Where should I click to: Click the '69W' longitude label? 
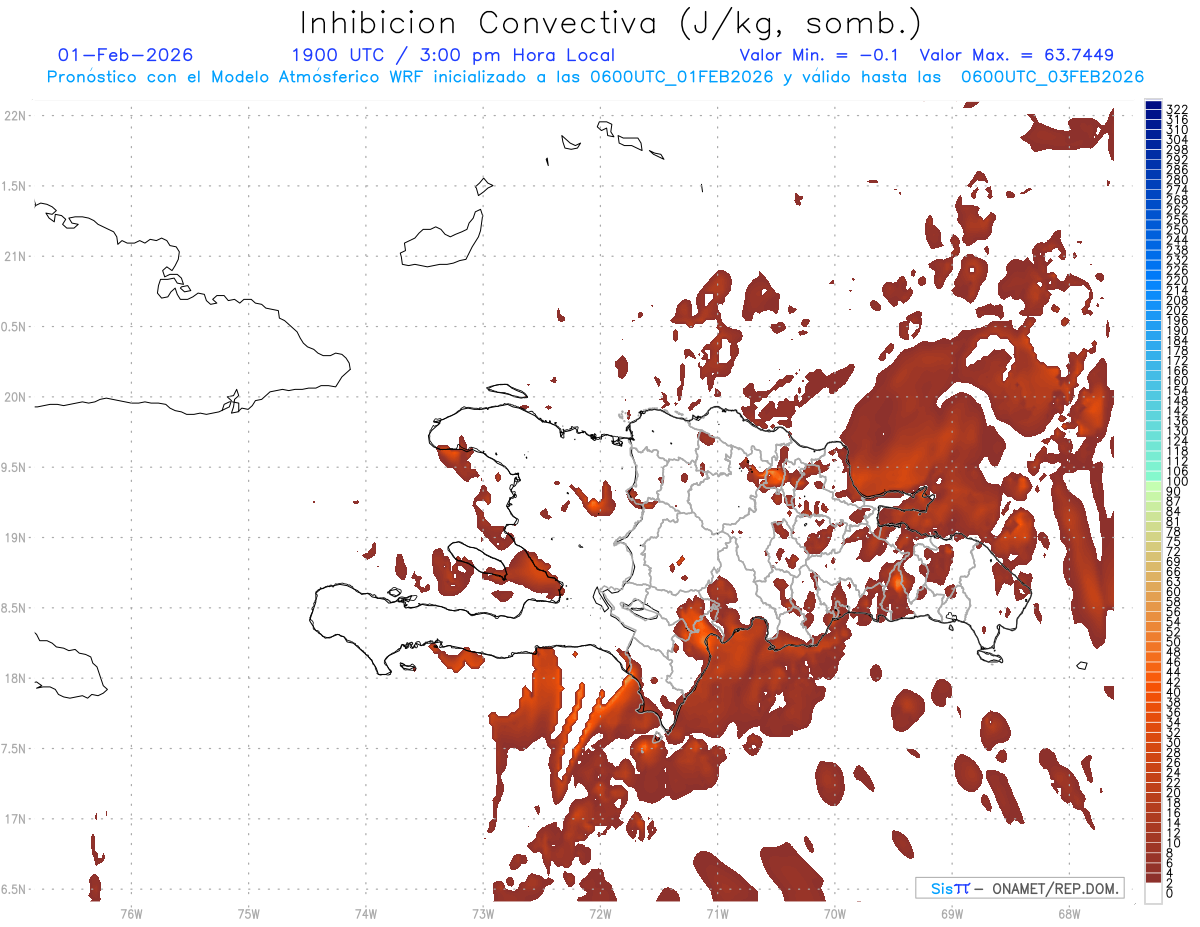[x=952, y=913]
